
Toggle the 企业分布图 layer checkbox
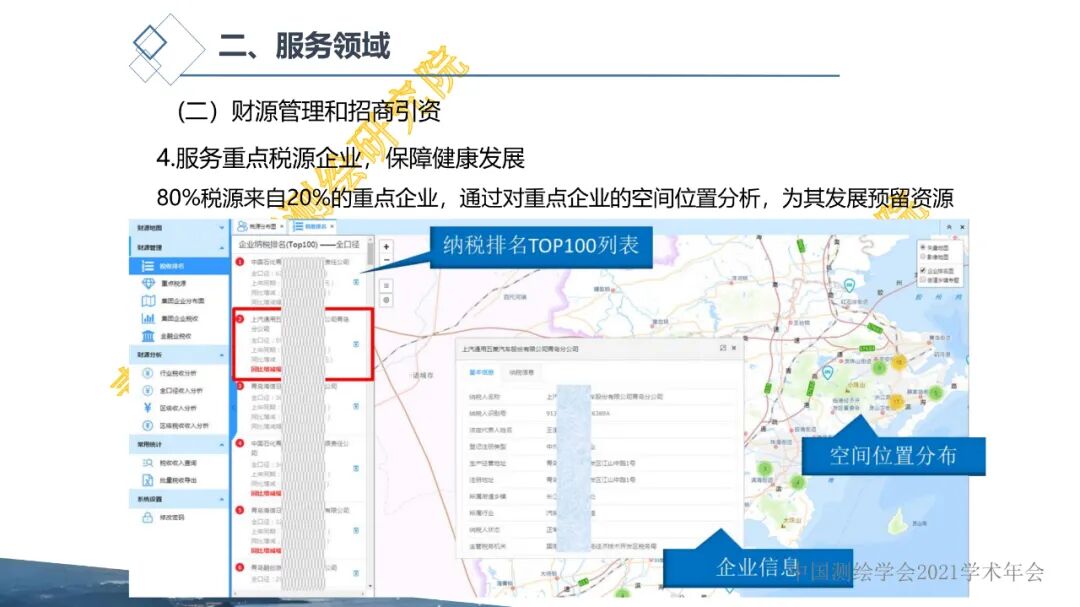923,271
